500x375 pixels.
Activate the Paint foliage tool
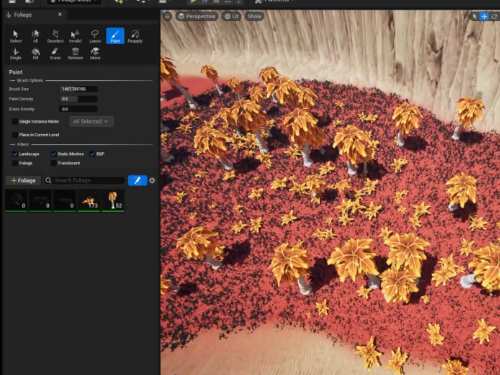pos(115,36)
